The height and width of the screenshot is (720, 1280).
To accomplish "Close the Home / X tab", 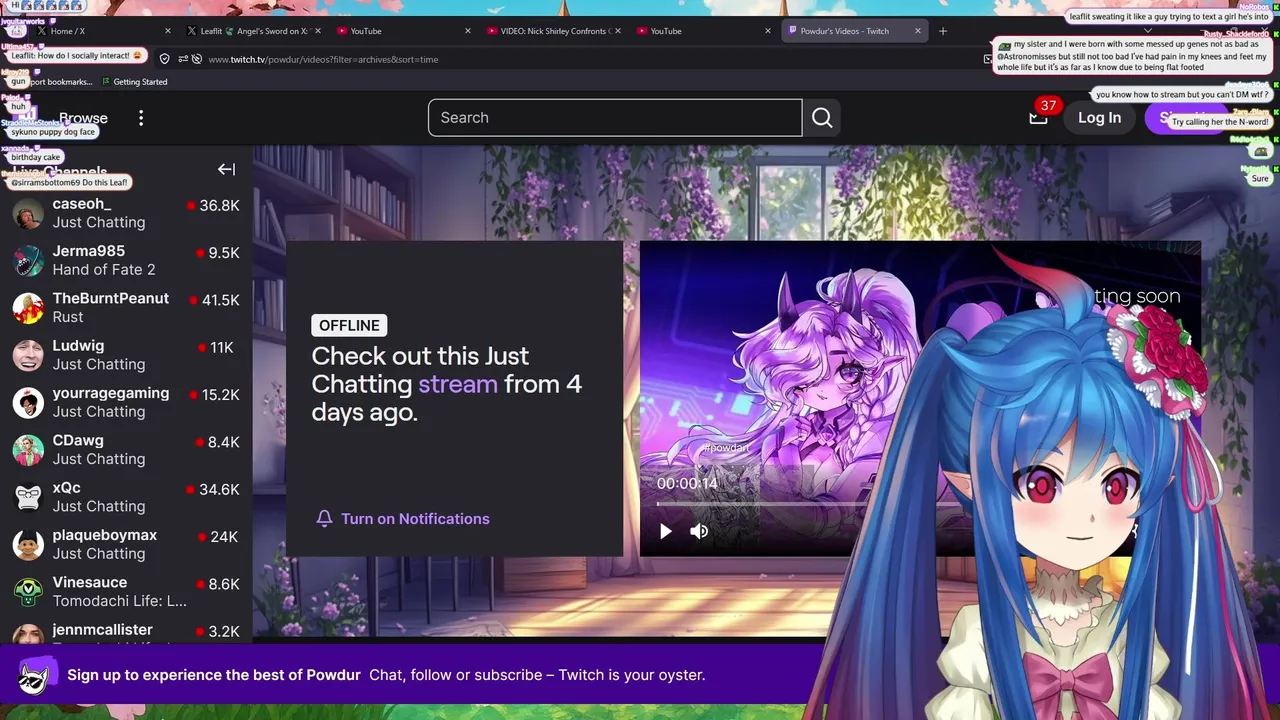I will coord(167,31).
